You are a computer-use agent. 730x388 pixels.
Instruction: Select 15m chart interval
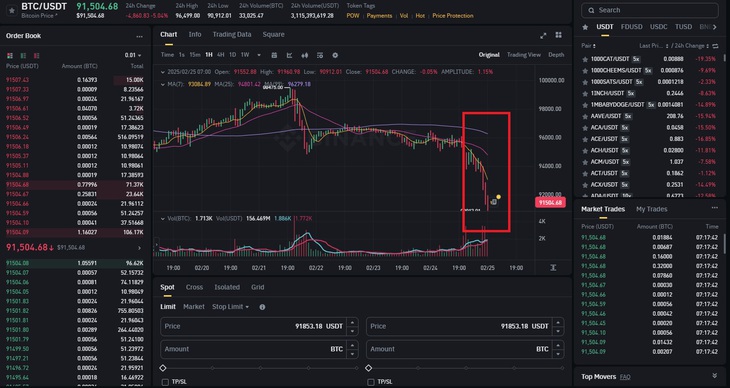click(195, 55)
